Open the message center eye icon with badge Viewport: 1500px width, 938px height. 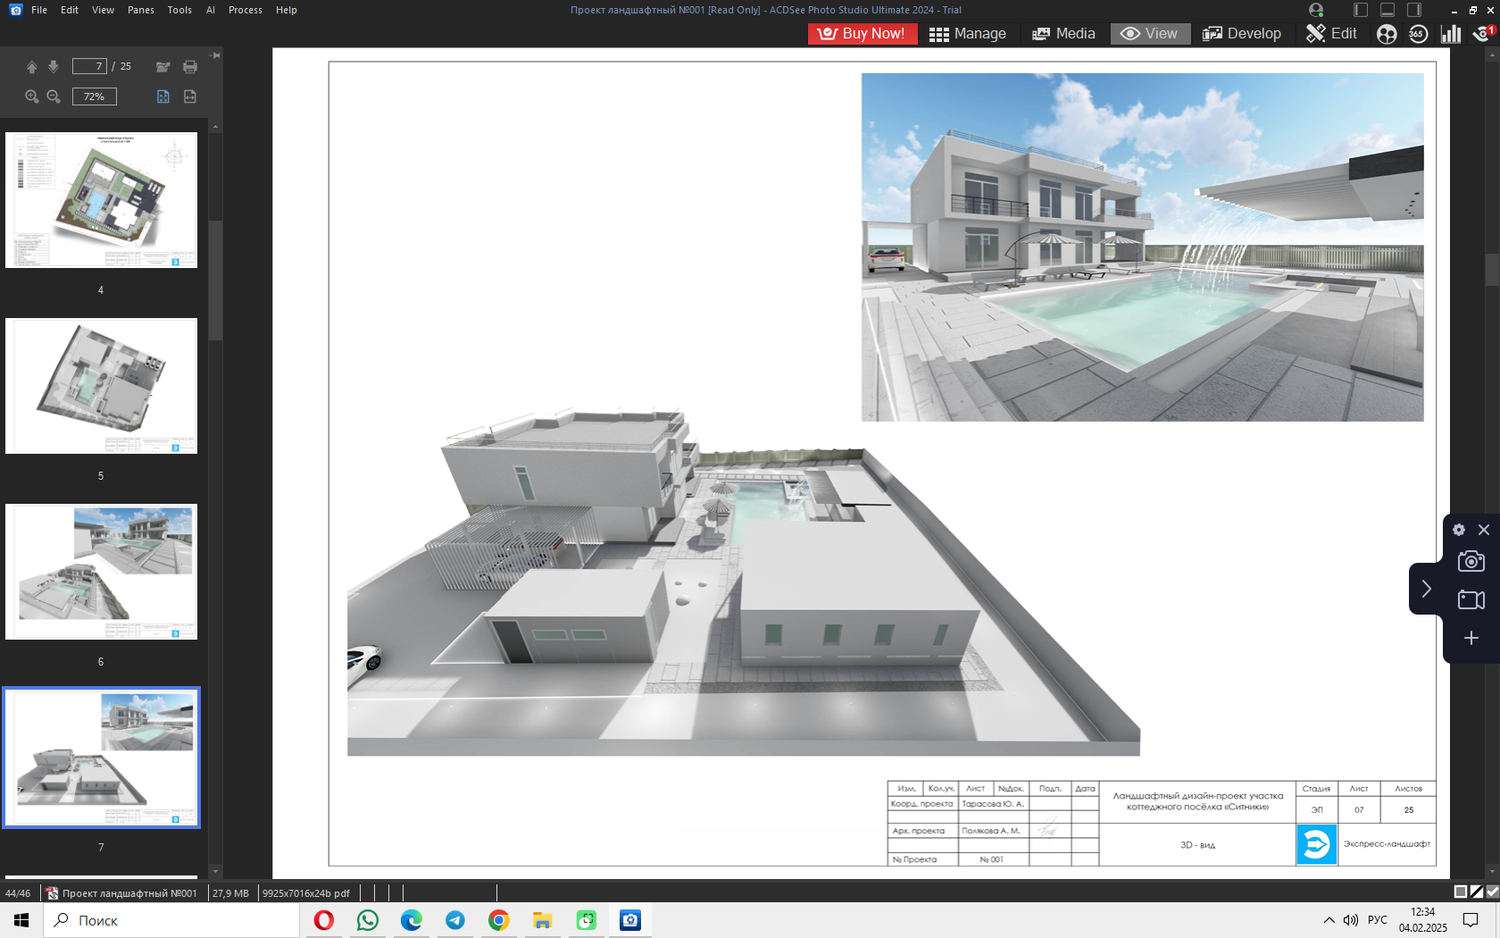coord(1483,34)
